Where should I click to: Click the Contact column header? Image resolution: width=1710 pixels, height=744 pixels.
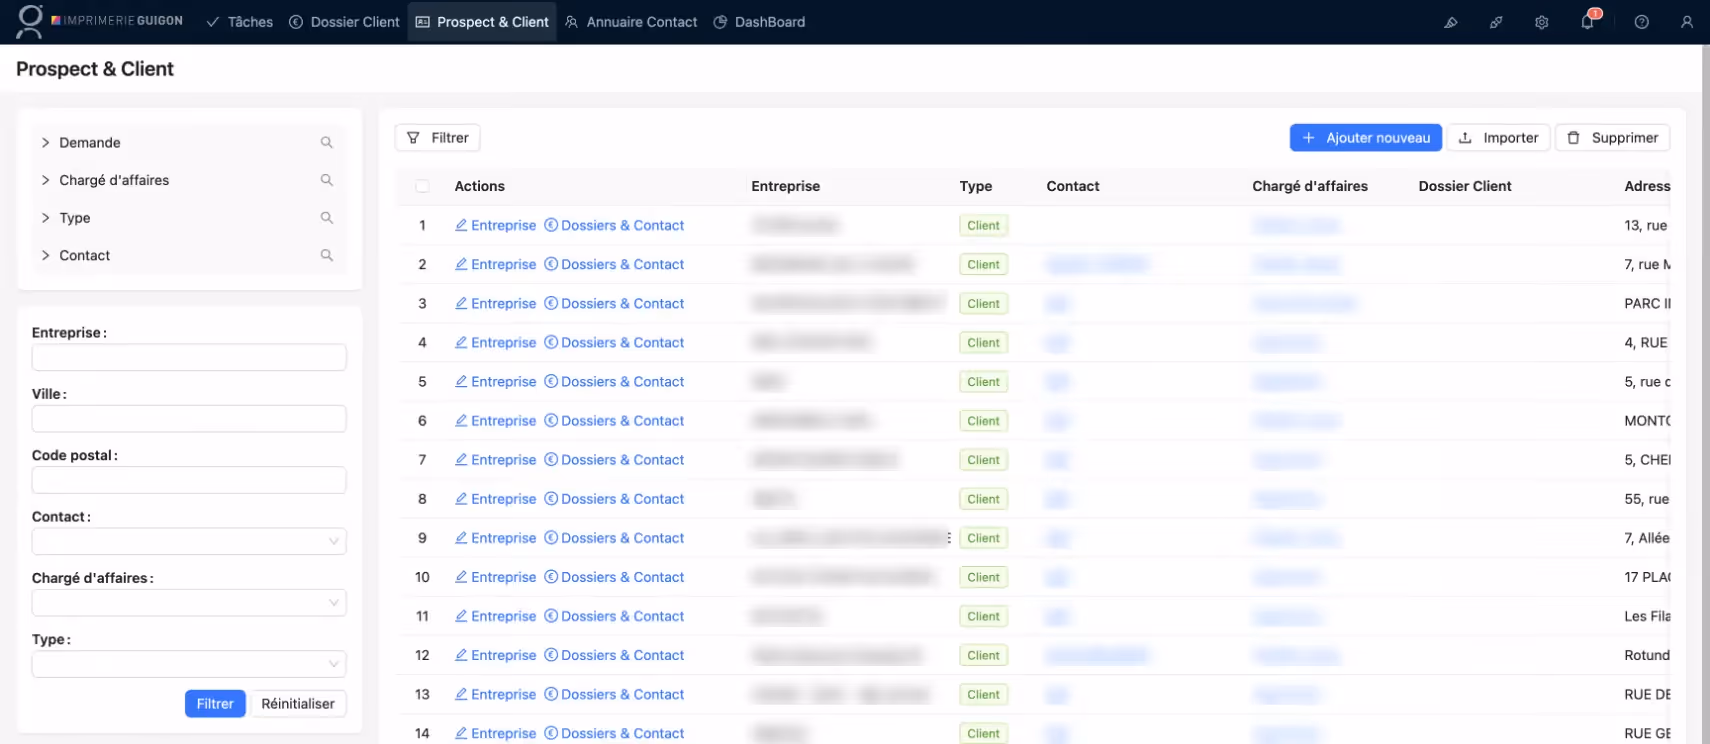tap(1073, 186)
